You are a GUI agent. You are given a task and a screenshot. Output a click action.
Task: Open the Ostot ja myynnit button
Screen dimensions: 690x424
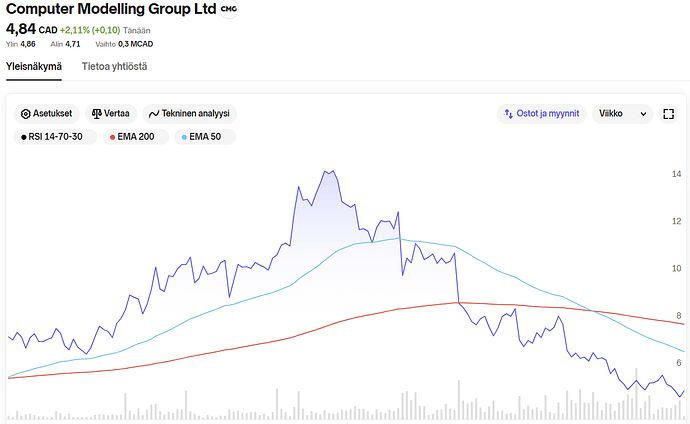(x=542, y=114)
